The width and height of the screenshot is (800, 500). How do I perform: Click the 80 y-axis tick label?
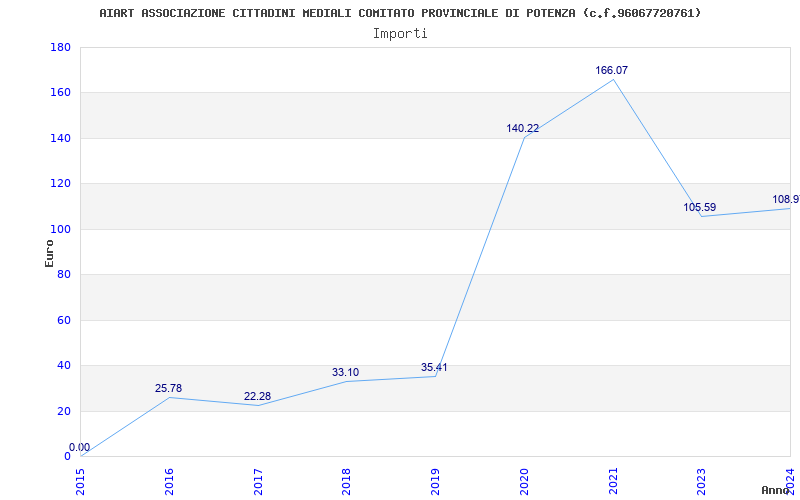coord(64,274)
